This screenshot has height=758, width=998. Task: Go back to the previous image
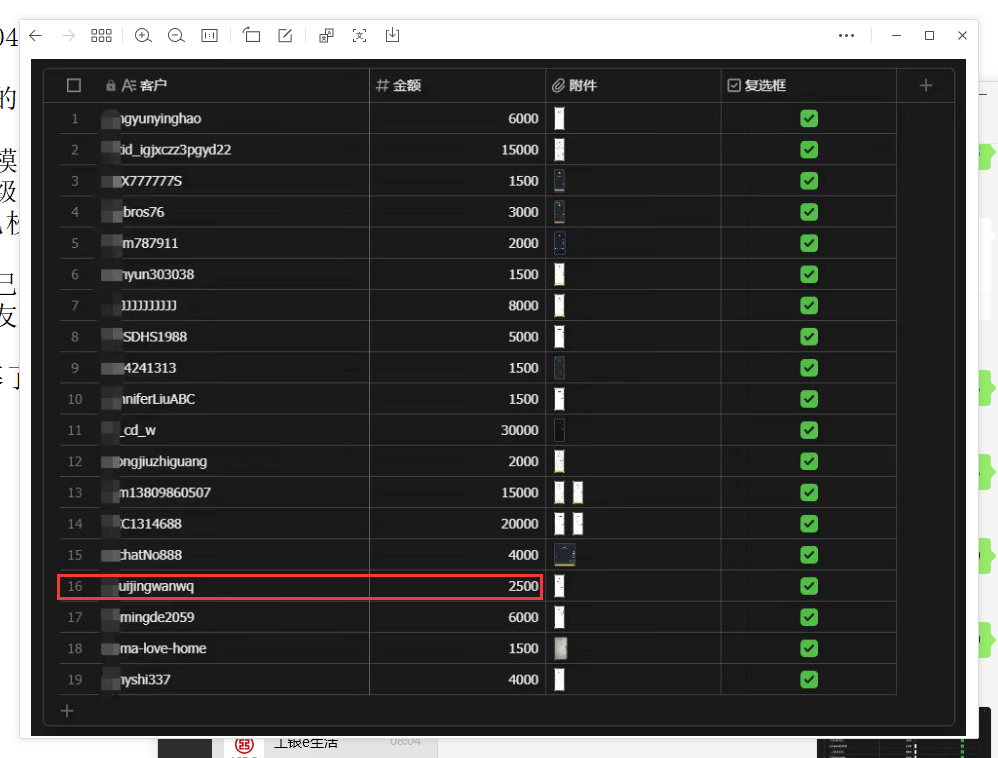click(36, 36)
